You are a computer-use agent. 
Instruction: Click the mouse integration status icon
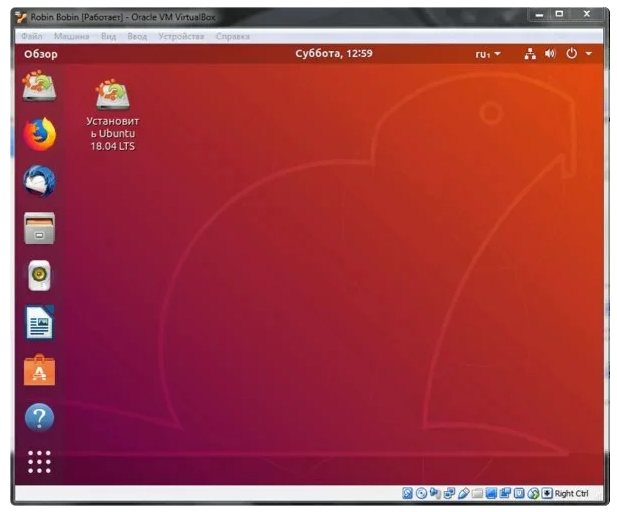[x=533, y=493]
